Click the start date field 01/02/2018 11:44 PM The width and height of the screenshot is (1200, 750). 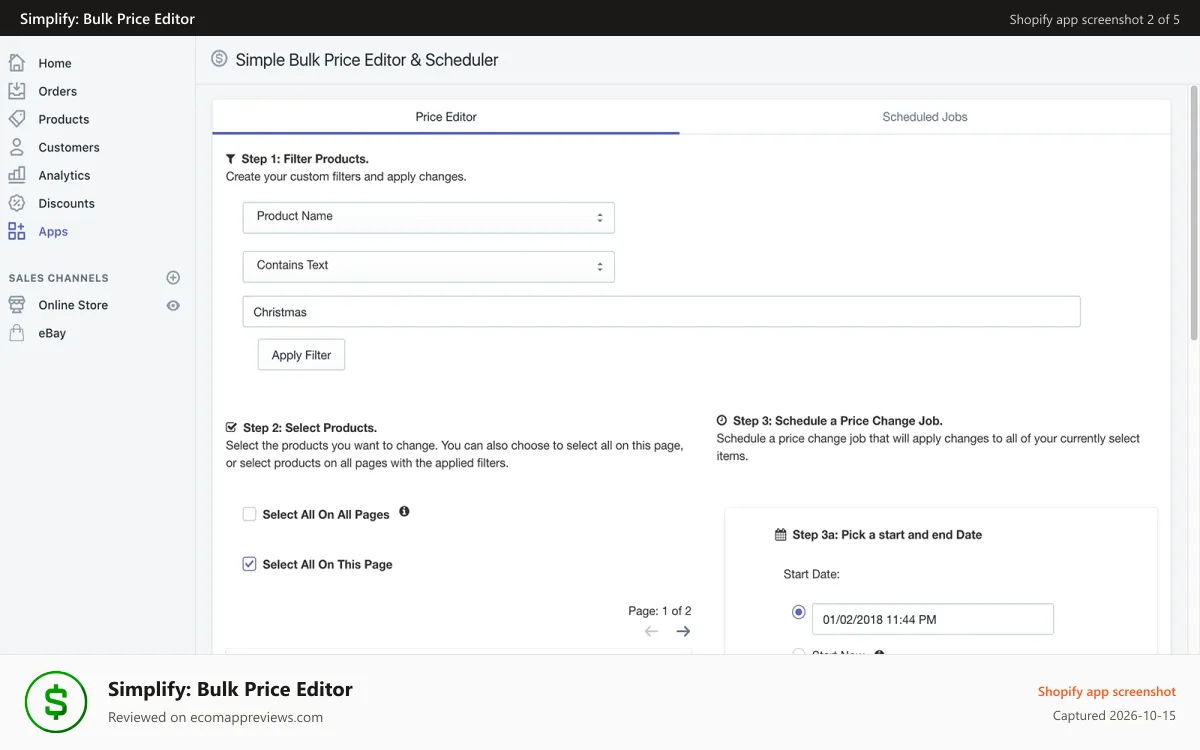(932, 619)
